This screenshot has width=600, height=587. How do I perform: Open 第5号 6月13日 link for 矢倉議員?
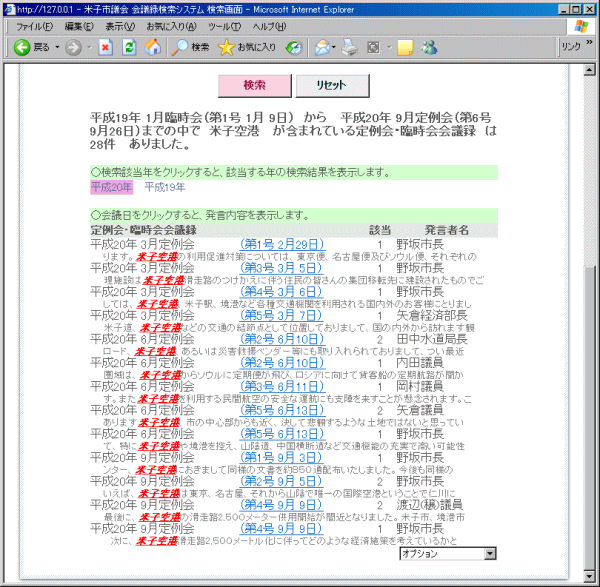(x=282, y=410)
